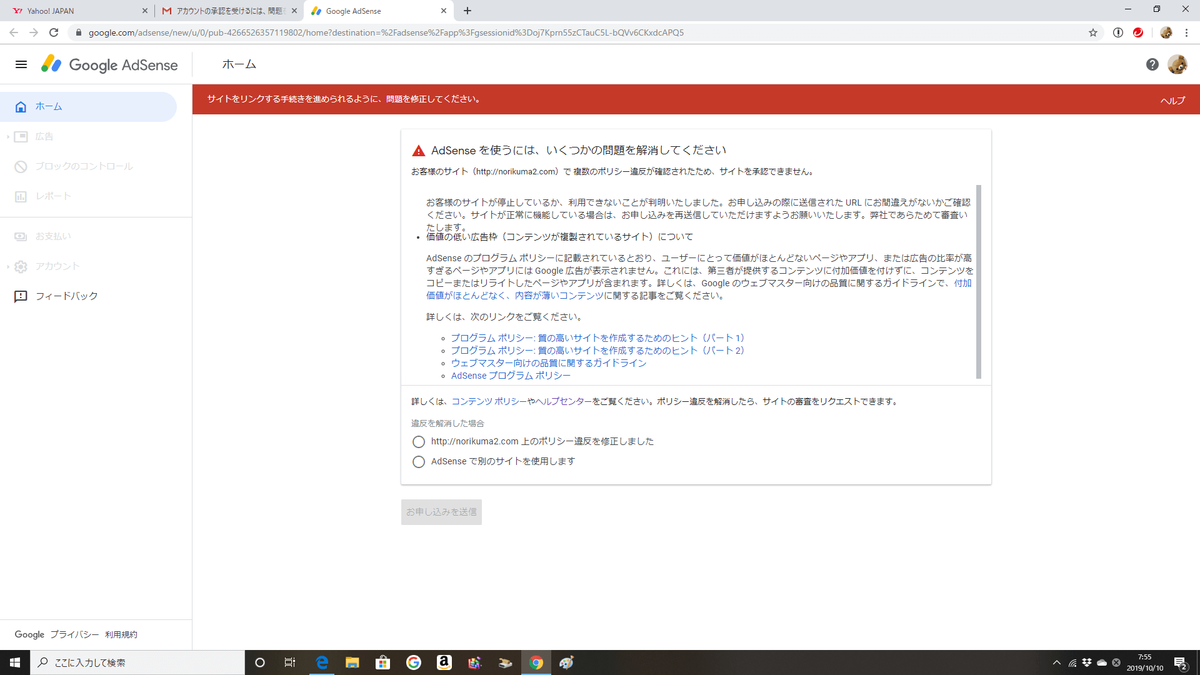Close the Gmail tab

(294, 10)
